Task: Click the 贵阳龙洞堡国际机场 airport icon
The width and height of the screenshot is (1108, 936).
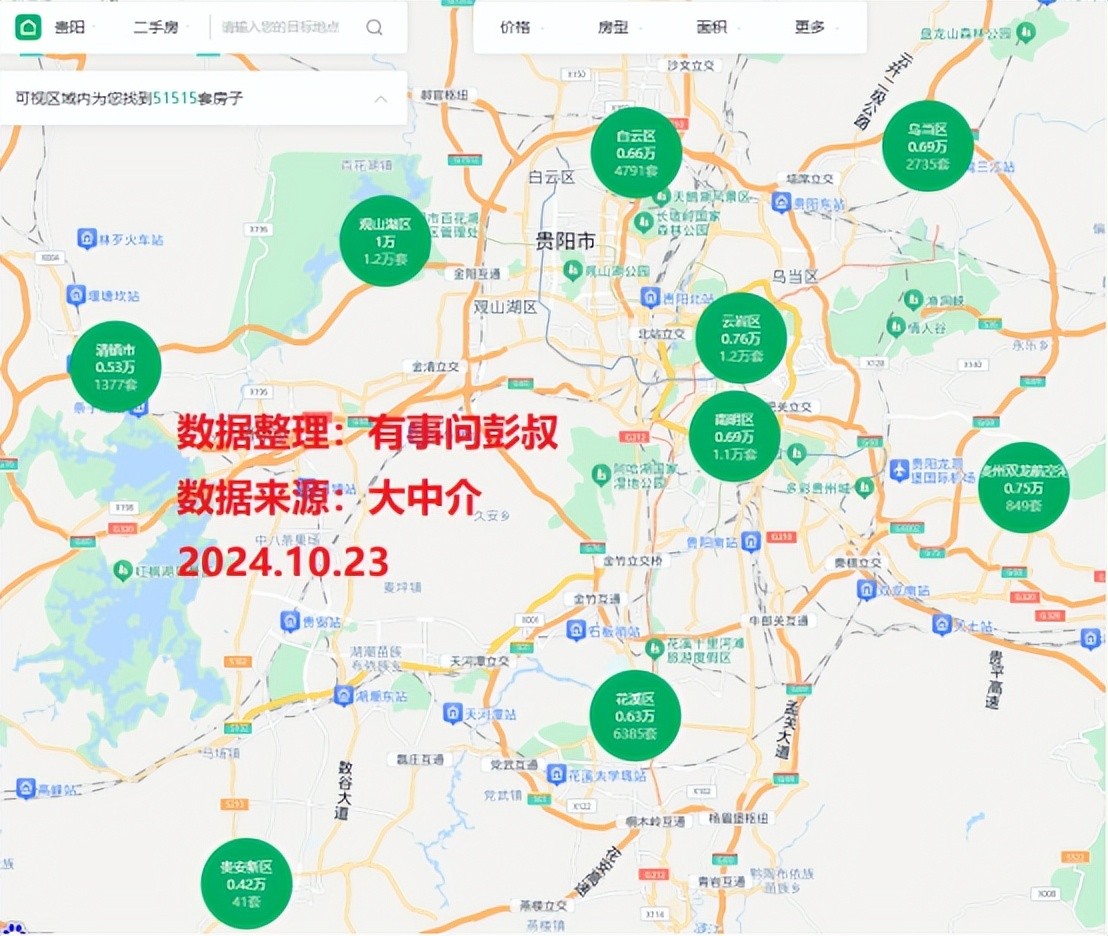Action: tap(899, 469)
